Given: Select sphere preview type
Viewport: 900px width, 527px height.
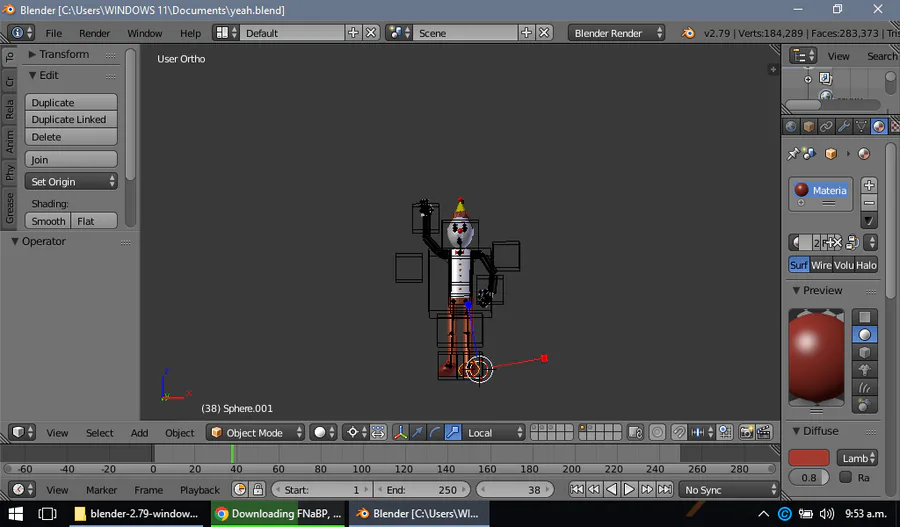Looking at the screenshot, I should [864, 335].
